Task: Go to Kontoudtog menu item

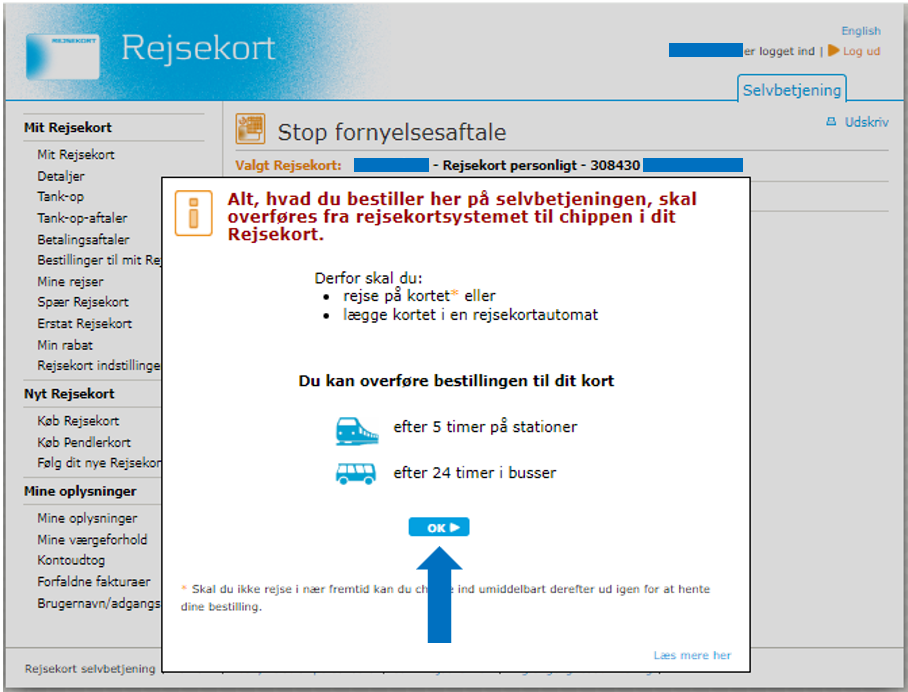Action: coord(70,561)
